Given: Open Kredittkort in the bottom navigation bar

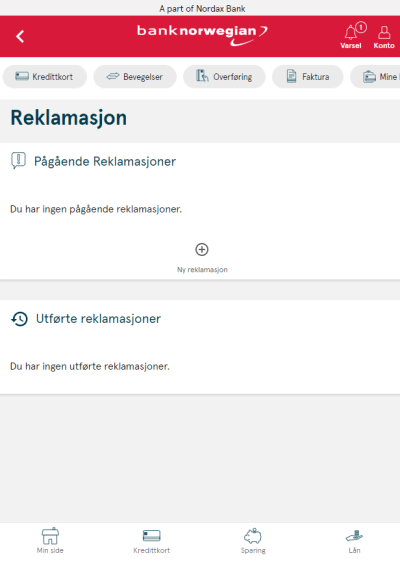Looking at the screenshot, I should [152, 542].
